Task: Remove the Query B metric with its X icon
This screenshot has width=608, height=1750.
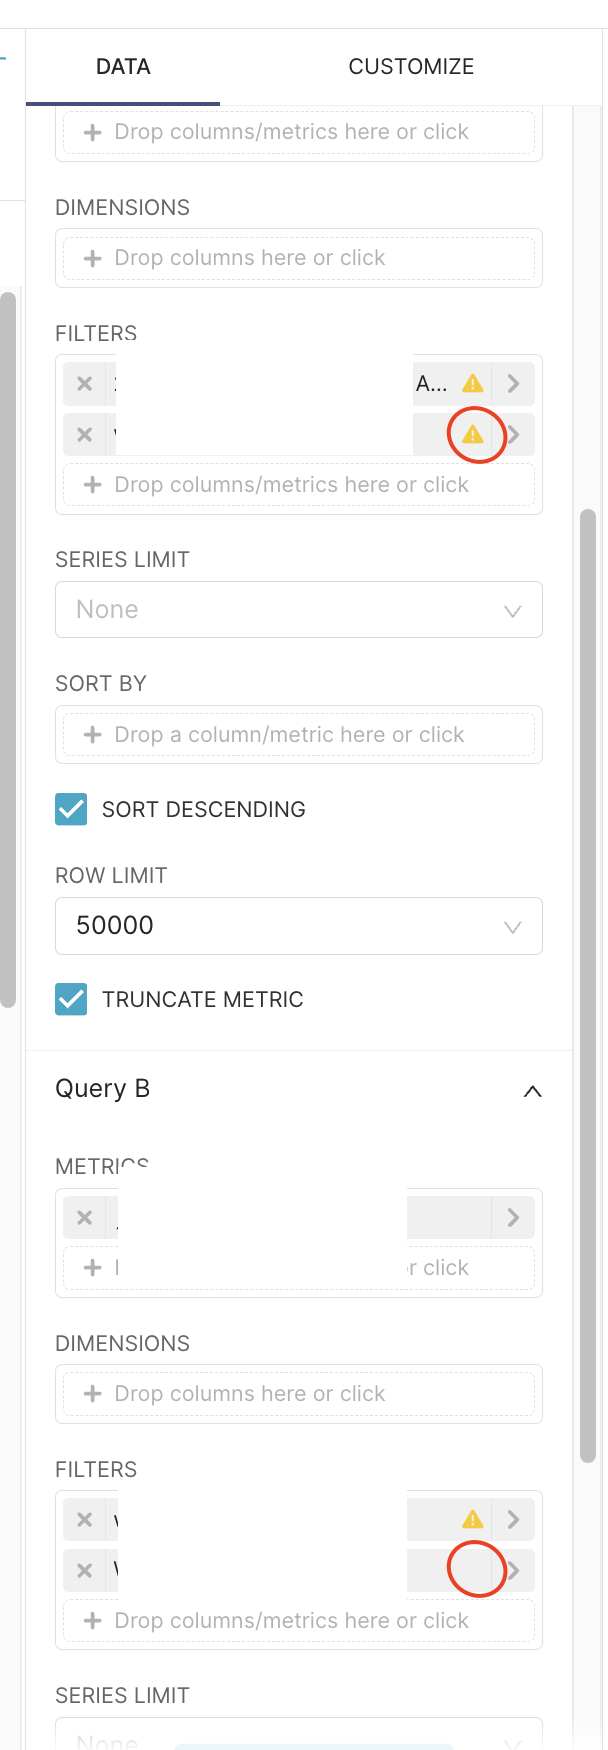Action: point(85,1217)
